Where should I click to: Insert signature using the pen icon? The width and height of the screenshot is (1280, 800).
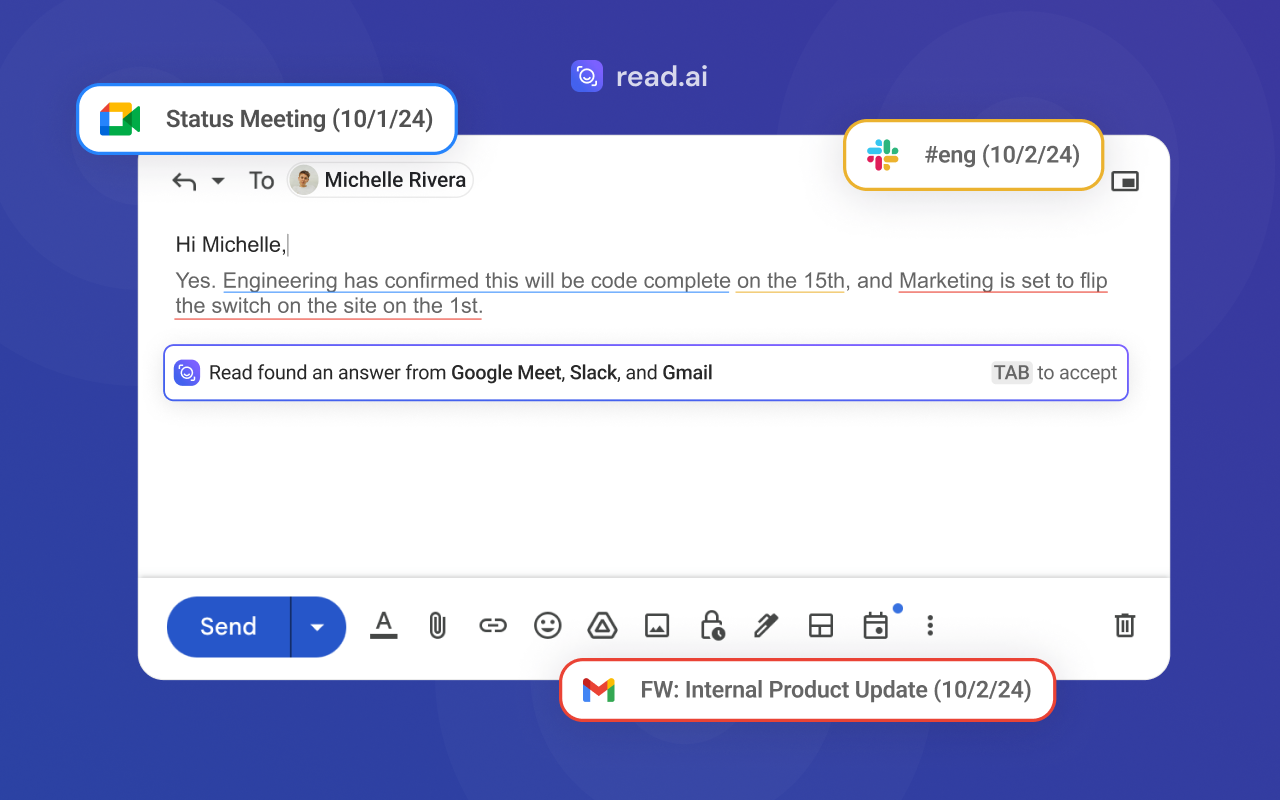766,626
